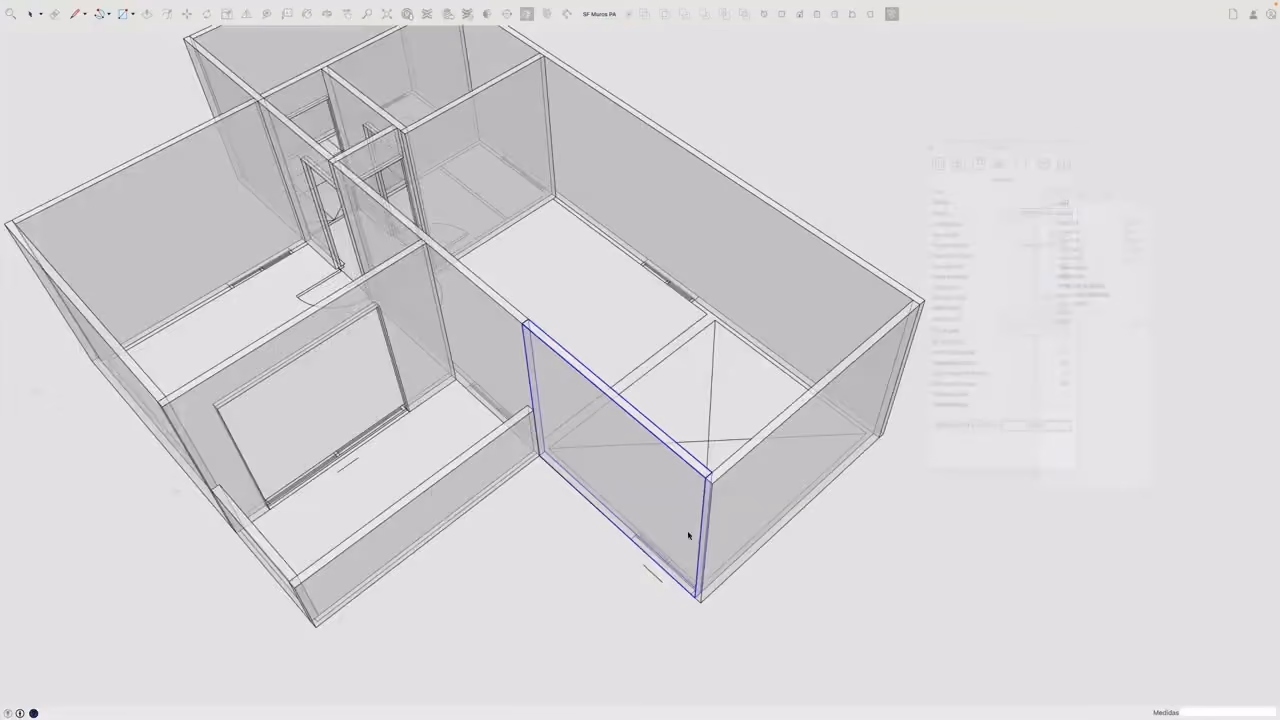Select the Scale tool
The width and height of the screenshot is (1280, 720).
click(x=227, y=14)
